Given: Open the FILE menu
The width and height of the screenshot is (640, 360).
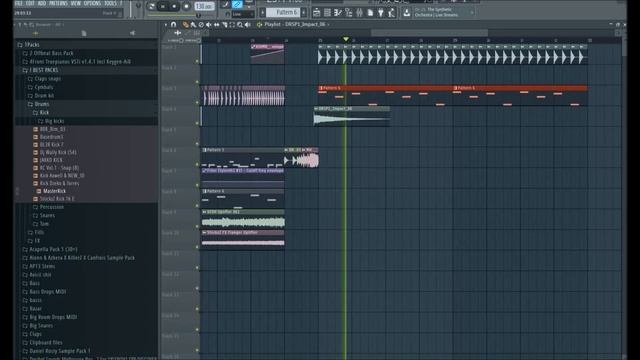Looking at the screenshot, I should click(x=19, y=3).
